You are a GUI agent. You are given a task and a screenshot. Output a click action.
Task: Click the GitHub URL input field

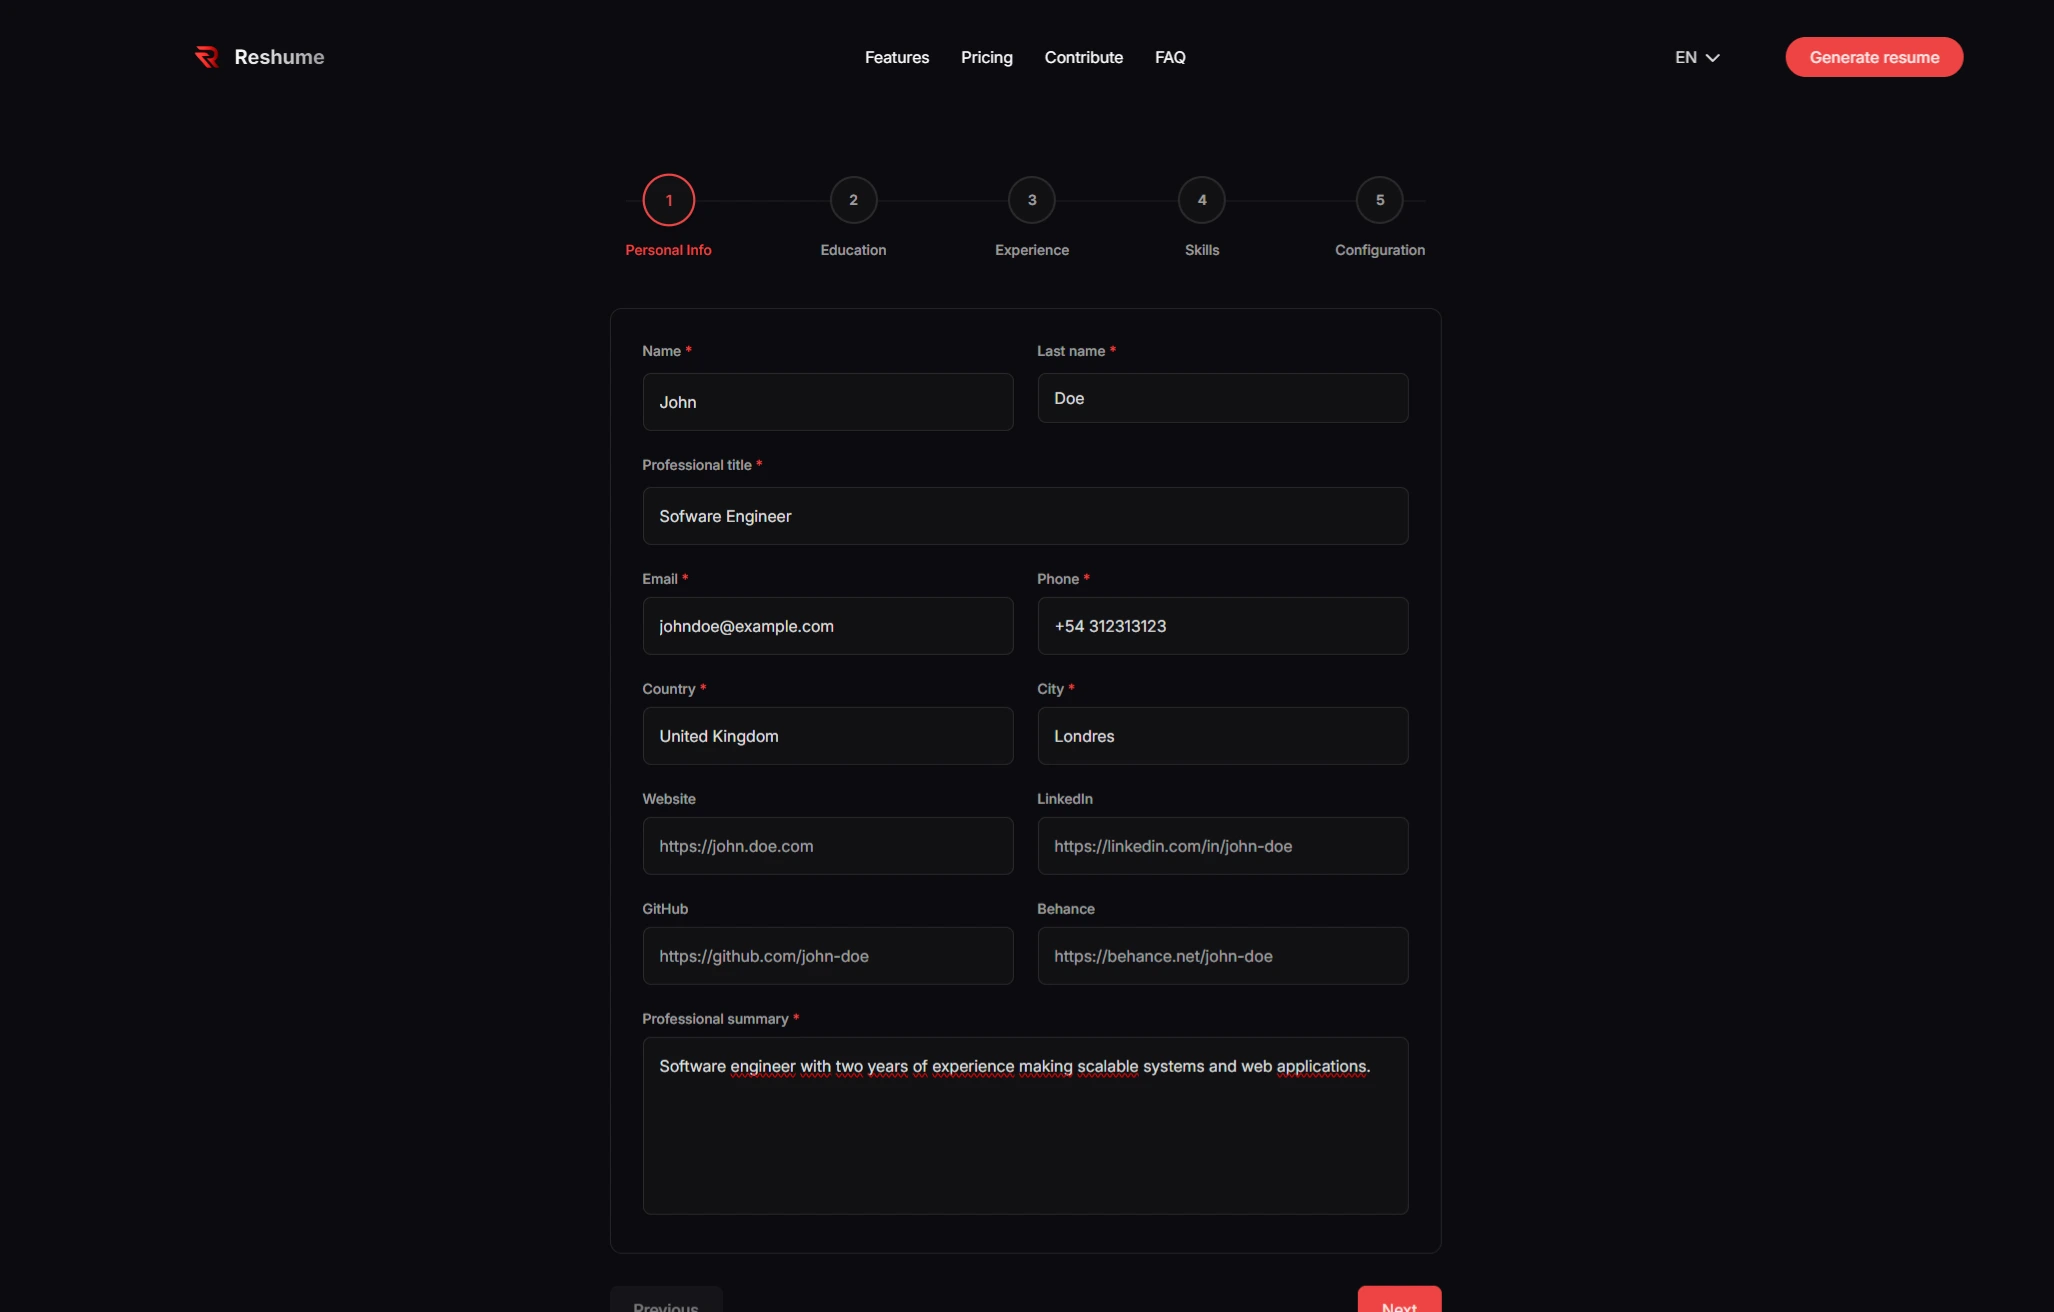(x=827, y=956)
